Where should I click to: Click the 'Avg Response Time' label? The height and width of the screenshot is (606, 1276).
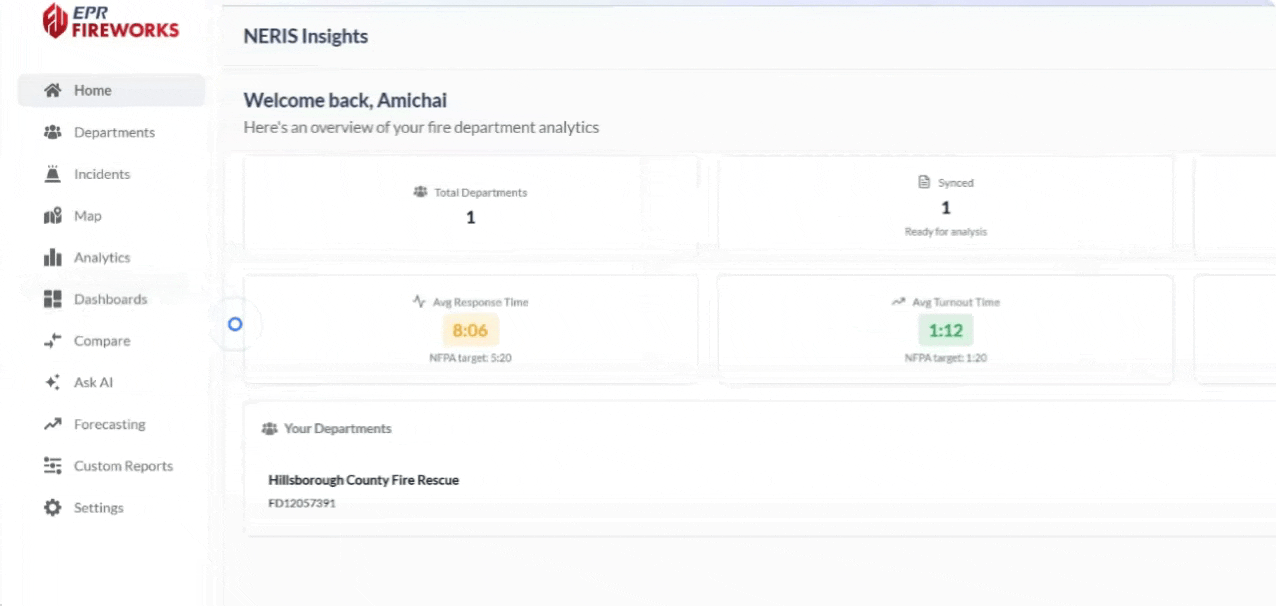pyautogui.click(x=481, y=302)
